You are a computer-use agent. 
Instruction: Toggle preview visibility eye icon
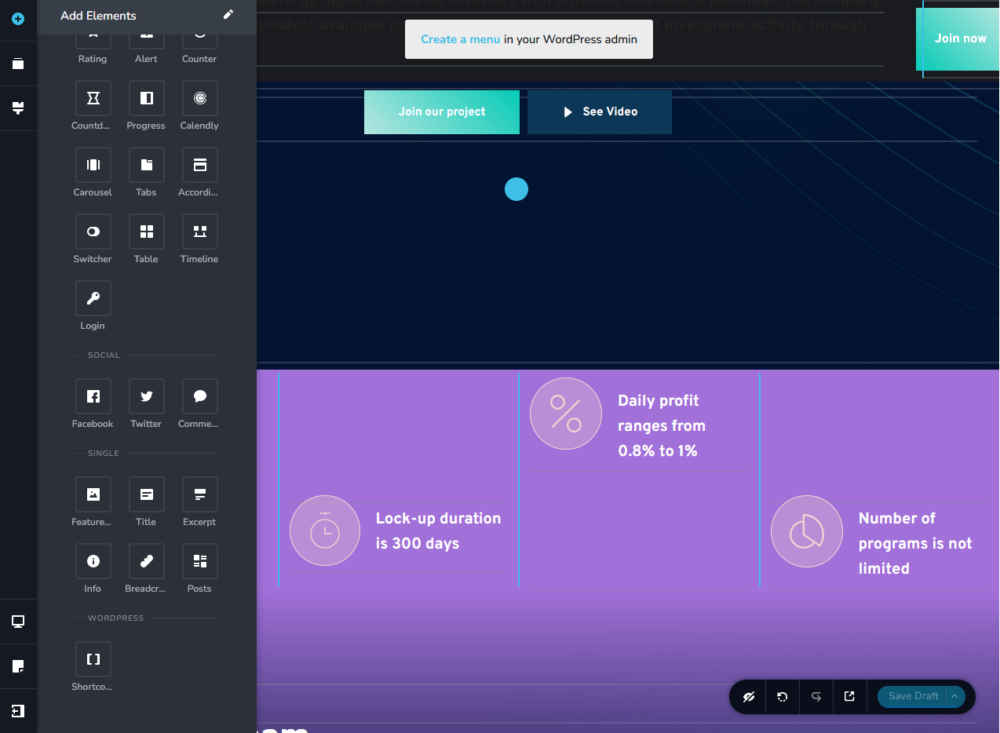(748, 697)
